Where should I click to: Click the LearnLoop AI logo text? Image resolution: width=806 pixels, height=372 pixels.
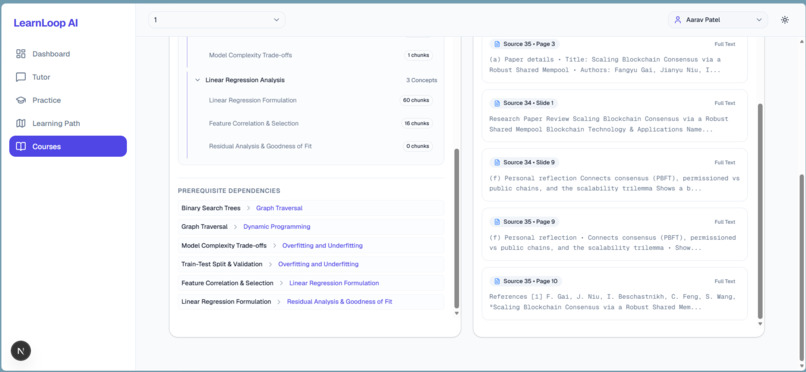46,23
